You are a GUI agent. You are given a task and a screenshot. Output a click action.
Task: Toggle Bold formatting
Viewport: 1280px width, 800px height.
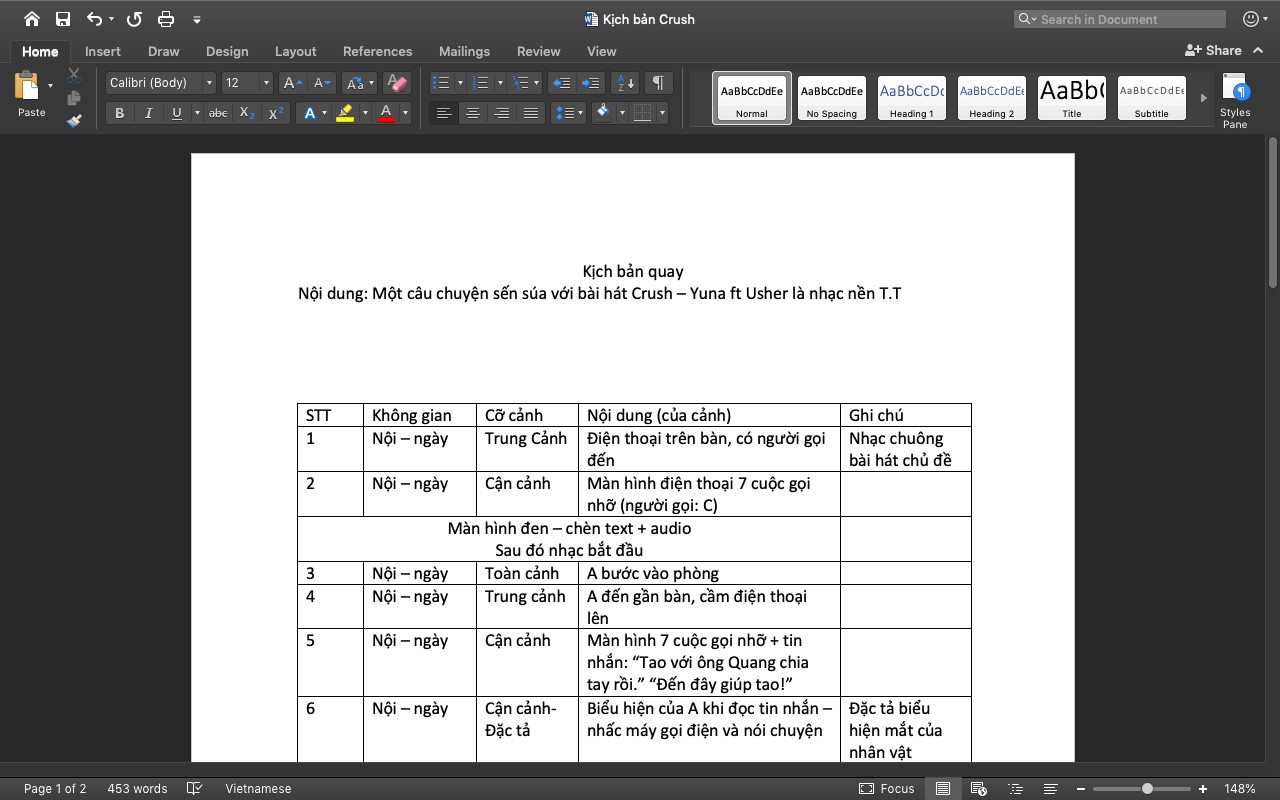click(119, 113)
